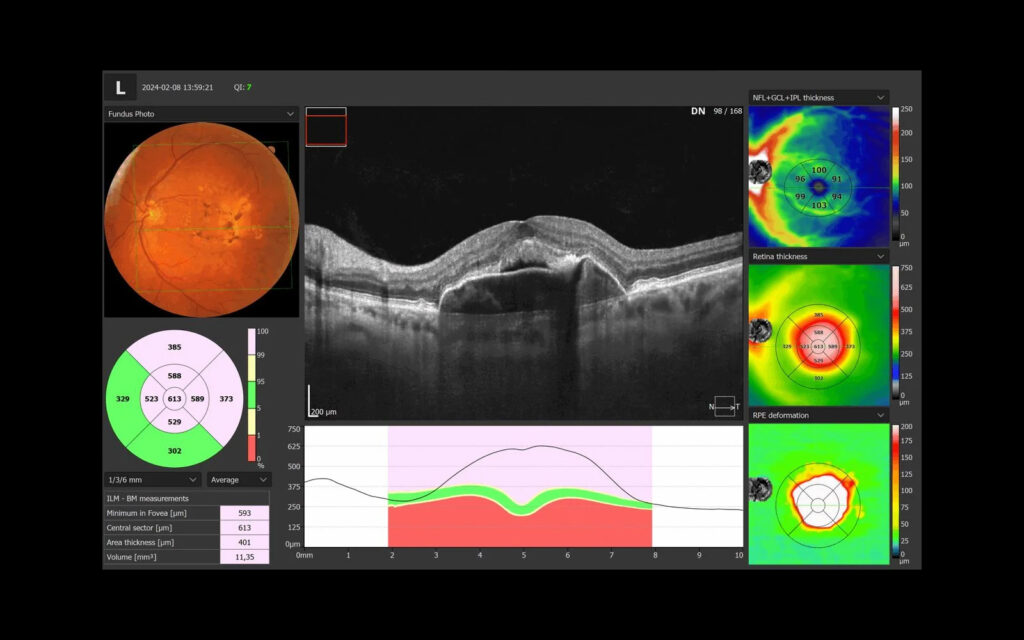This screenshot has width=1024, height=640.
Task: Click the DN label above the B-scan
Action: pyautogui.click(x=697, y=111)
